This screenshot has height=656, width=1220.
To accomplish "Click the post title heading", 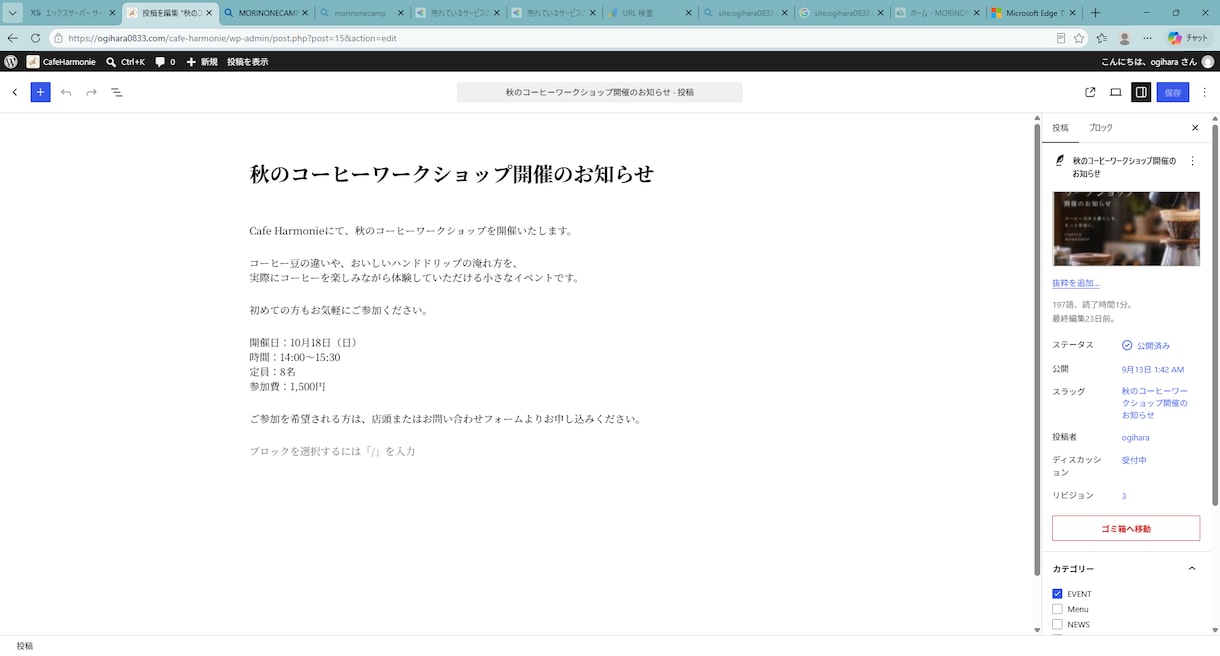I will point(451,174).
